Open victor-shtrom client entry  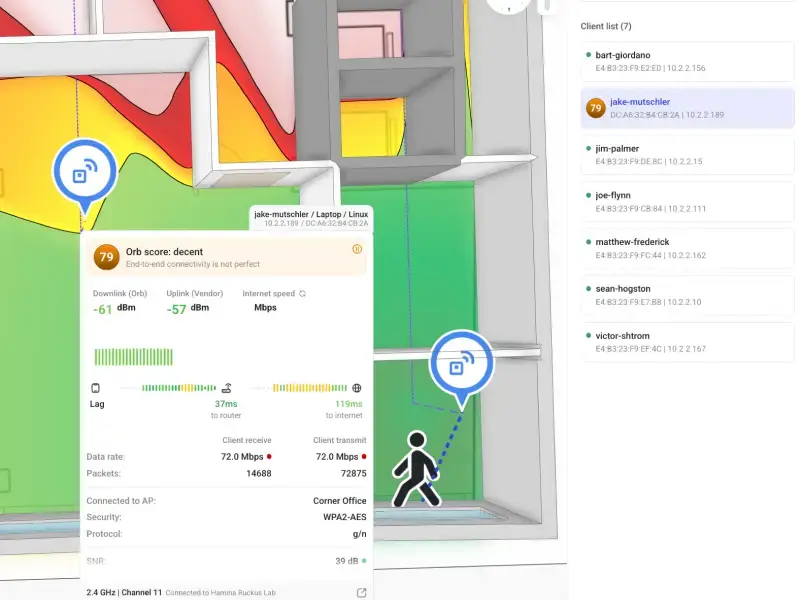pyautogui.click(x=686, y=341)
